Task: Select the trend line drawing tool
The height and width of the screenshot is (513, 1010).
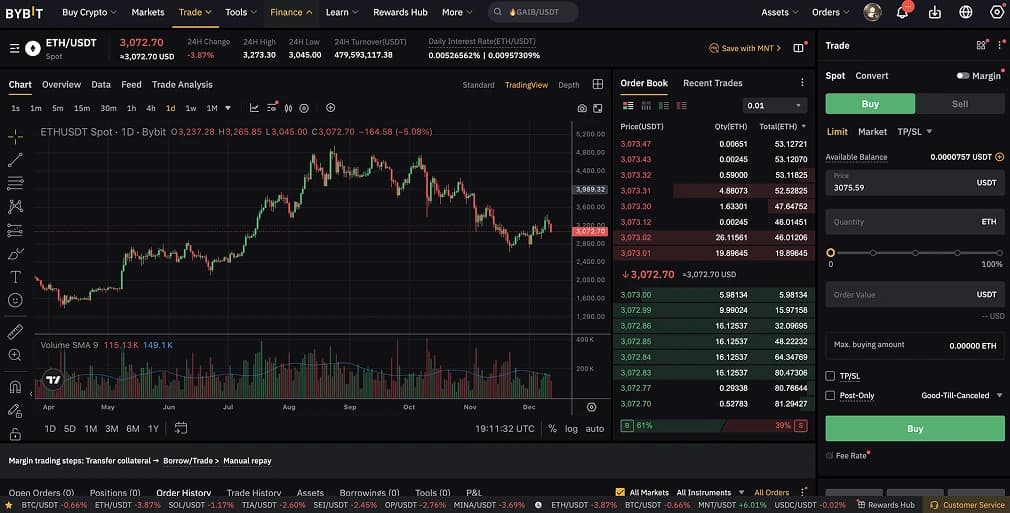Action: pyautogui.click(x=15, y=160)
